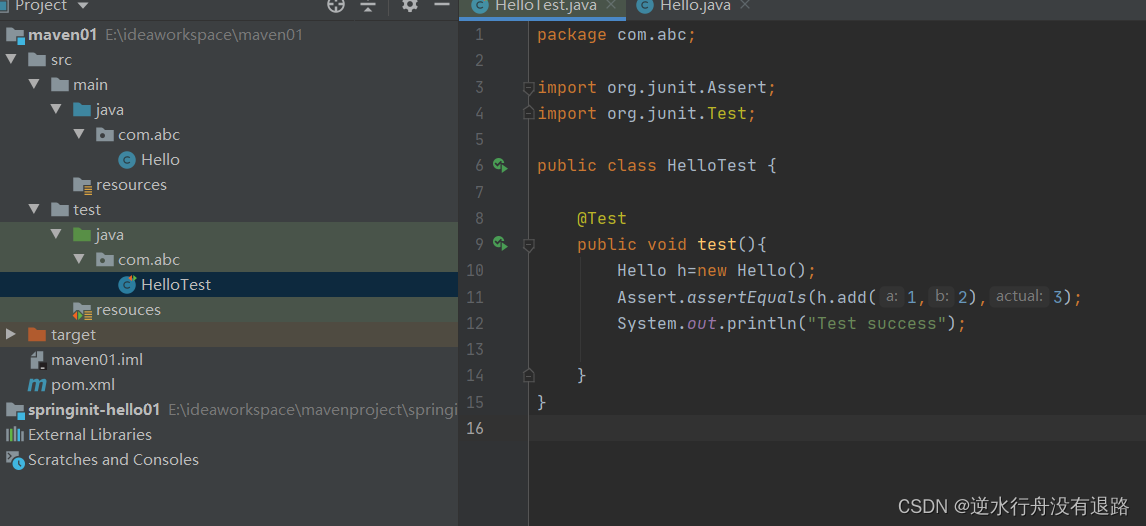The height and width of the screenshot is (526, 1146).
Task: Close the HelloTest.java tab
Action: coord(611,5)
